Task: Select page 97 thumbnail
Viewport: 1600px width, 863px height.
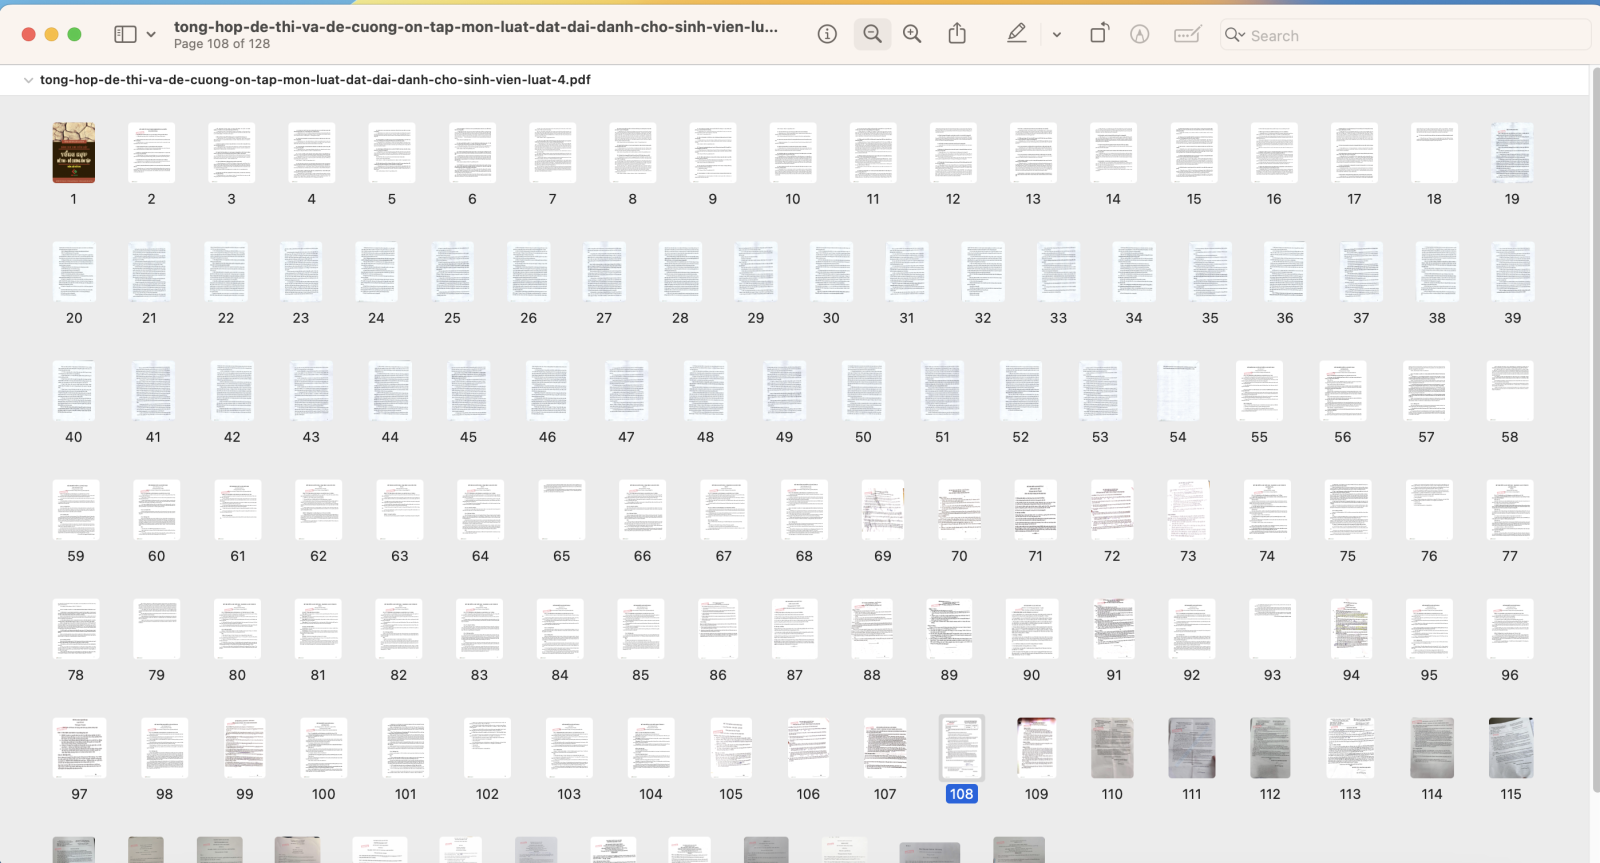Action: (80, 747)
